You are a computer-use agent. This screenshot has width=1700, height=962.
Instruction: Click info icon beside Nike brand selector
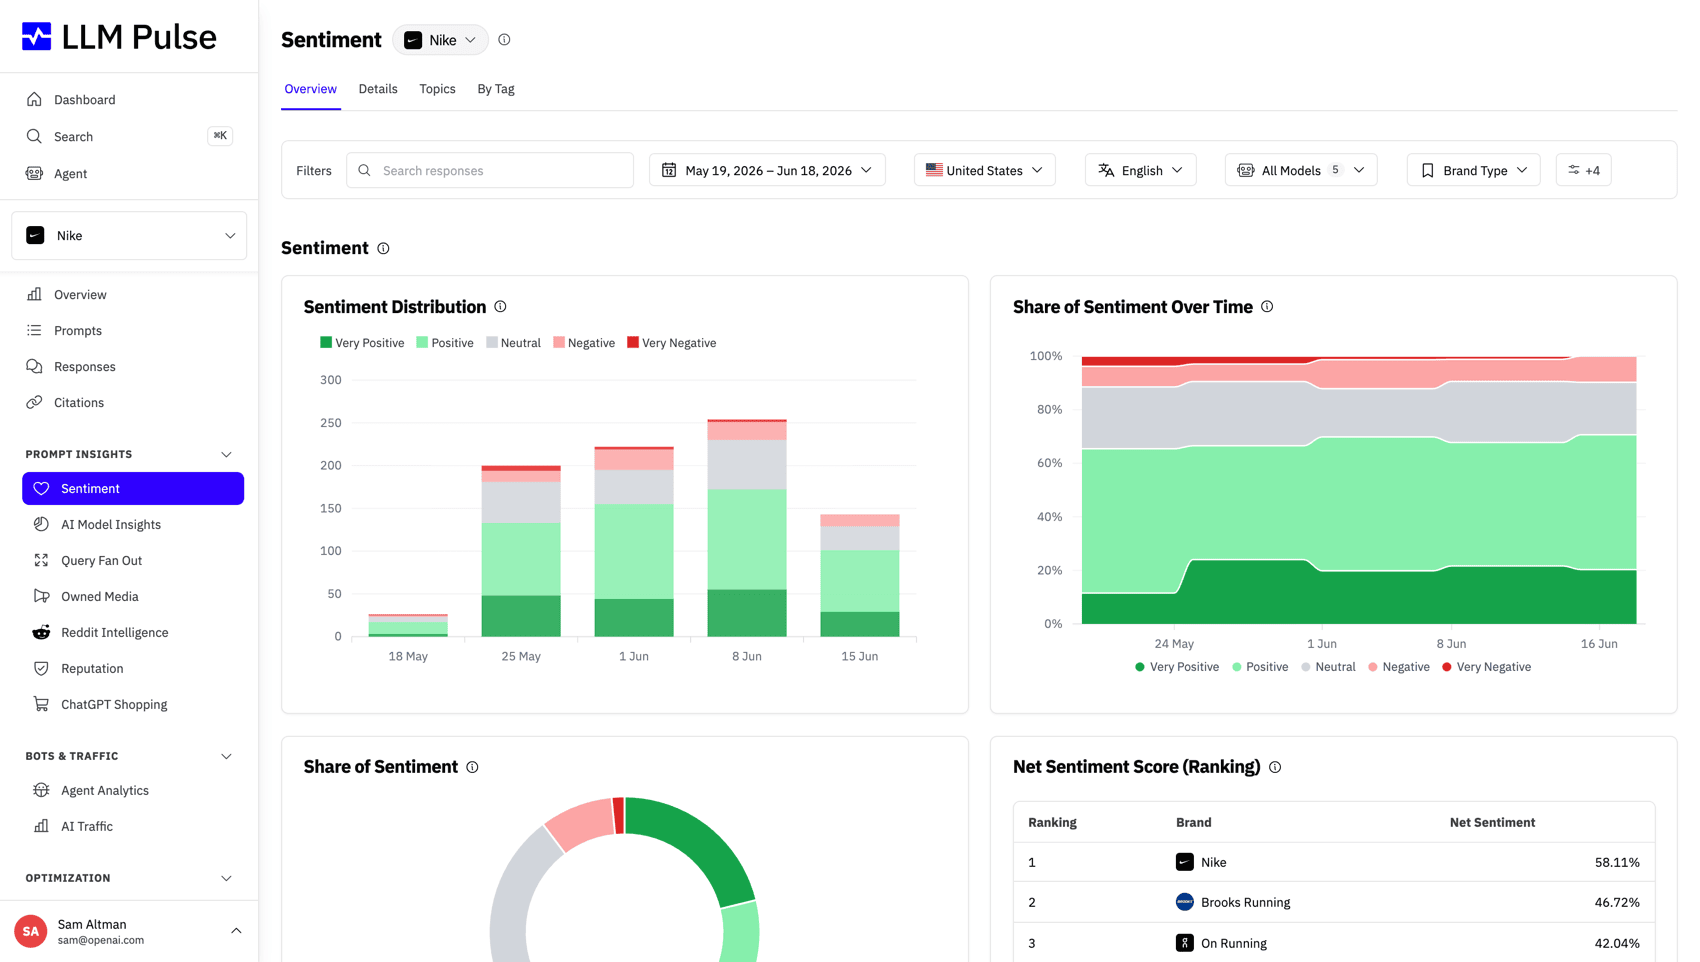click(x=504, y=40)
